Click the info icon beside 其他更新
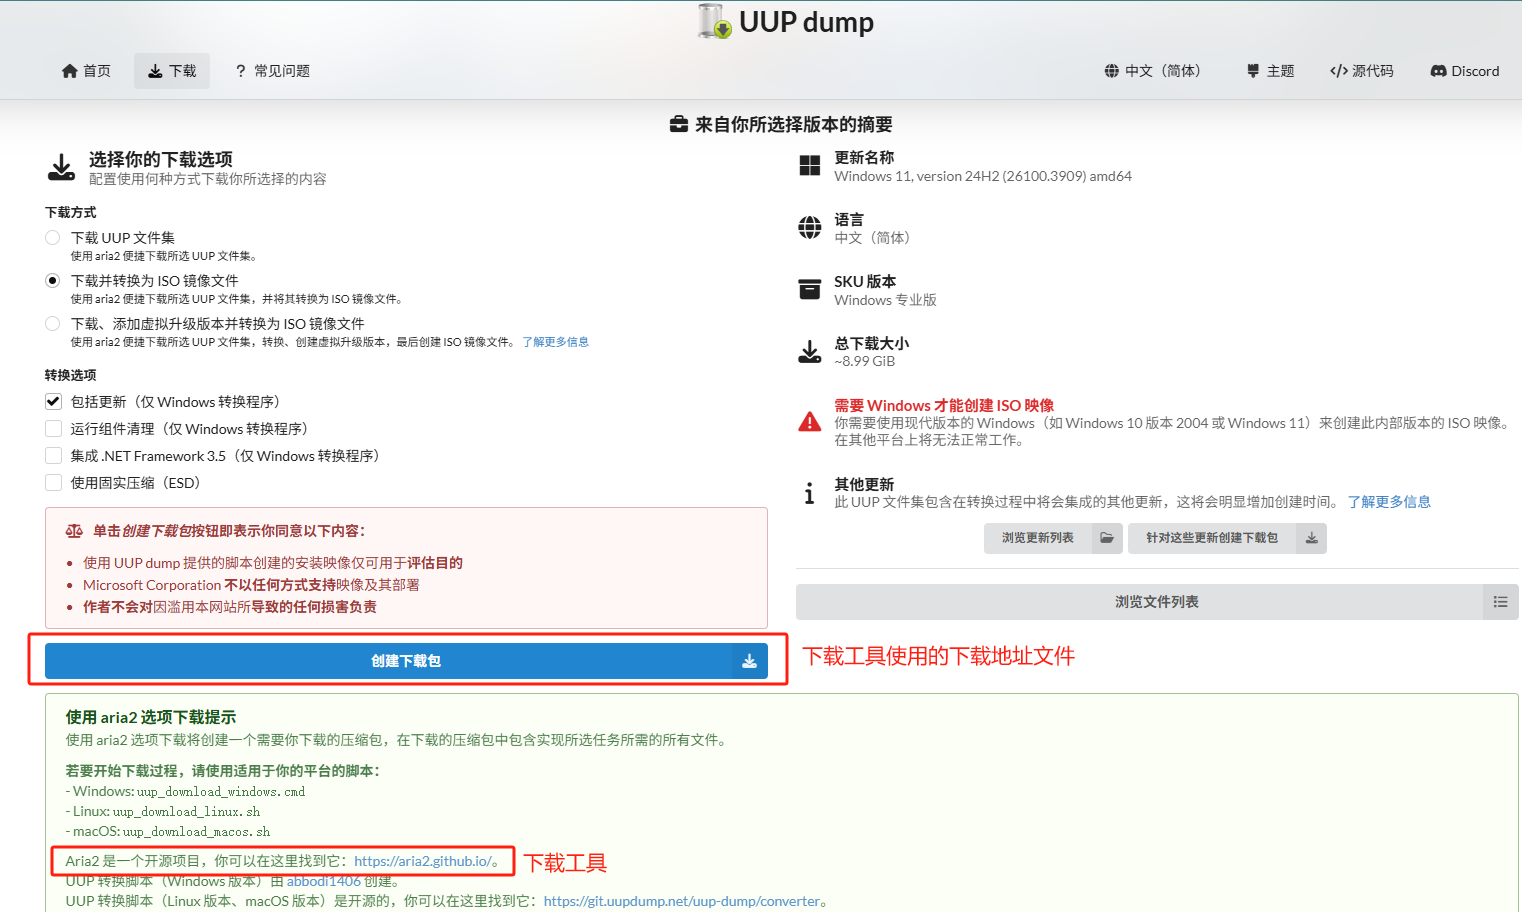 pyautogui.click(x=810, y=493)
